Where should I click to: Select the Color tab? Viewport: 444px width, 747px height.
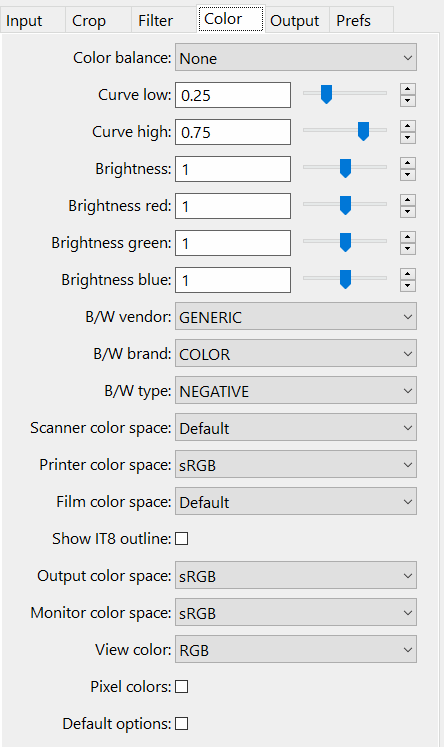(231, 19)
